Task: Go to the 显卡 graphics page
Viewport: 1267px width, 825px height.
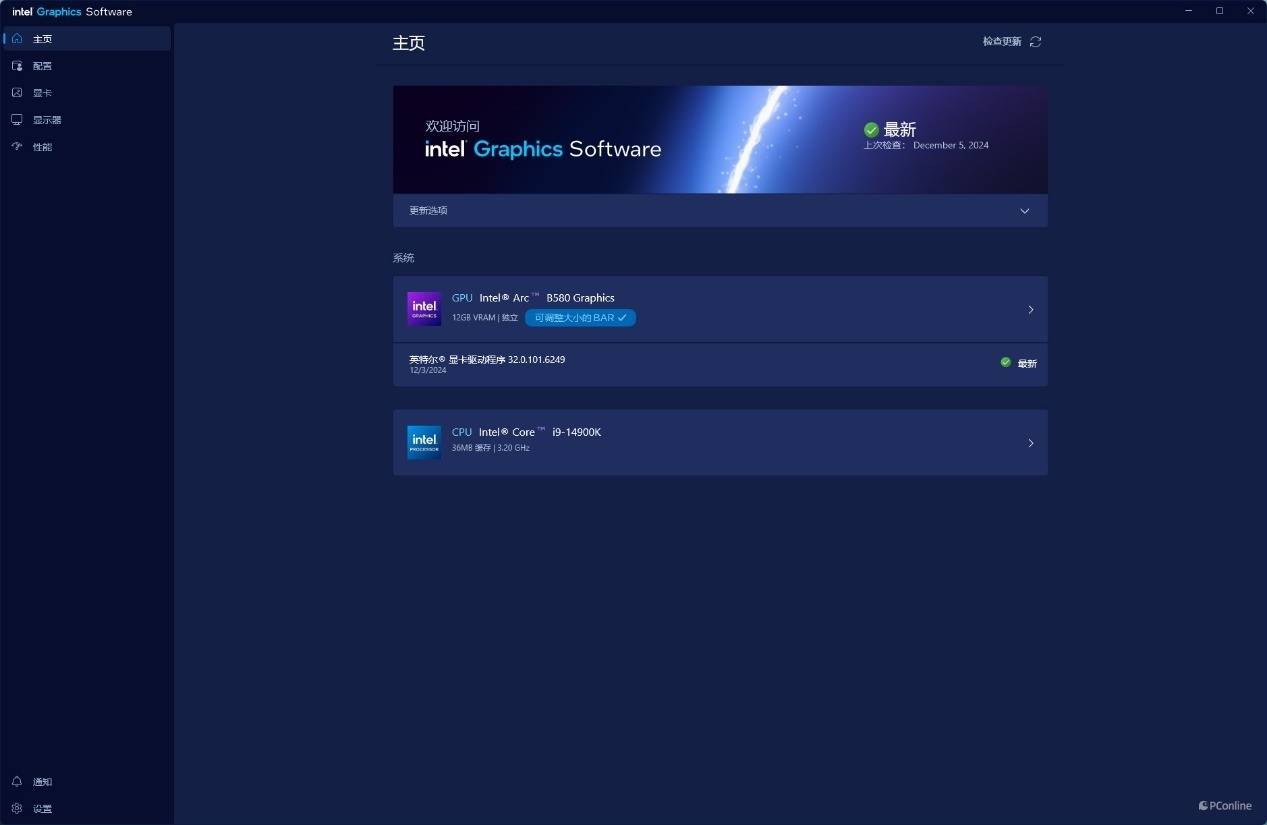Action: pyautogui.click(x=87, y=93)
